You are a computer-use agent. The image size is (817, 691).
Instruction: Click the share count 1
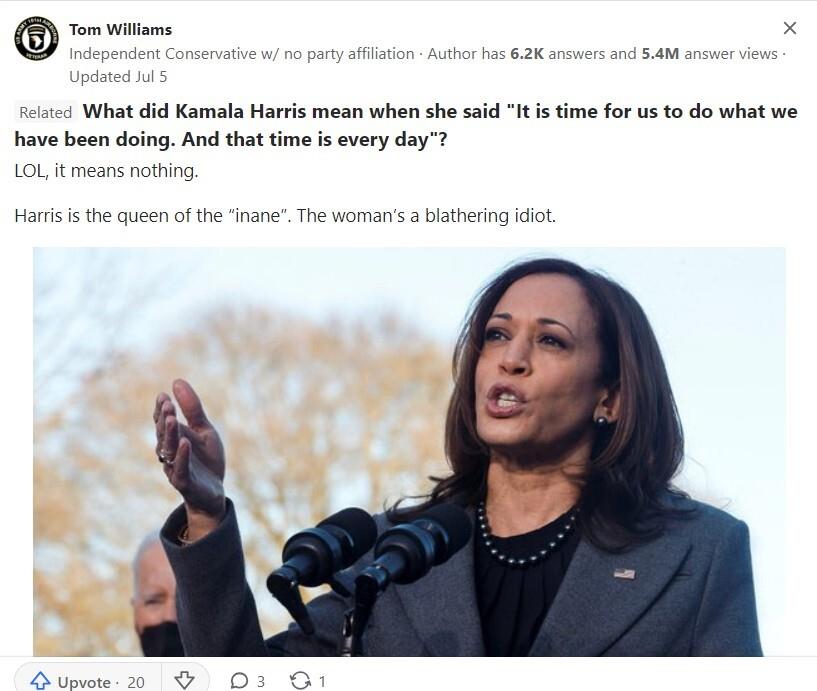[x=322, y=682]
